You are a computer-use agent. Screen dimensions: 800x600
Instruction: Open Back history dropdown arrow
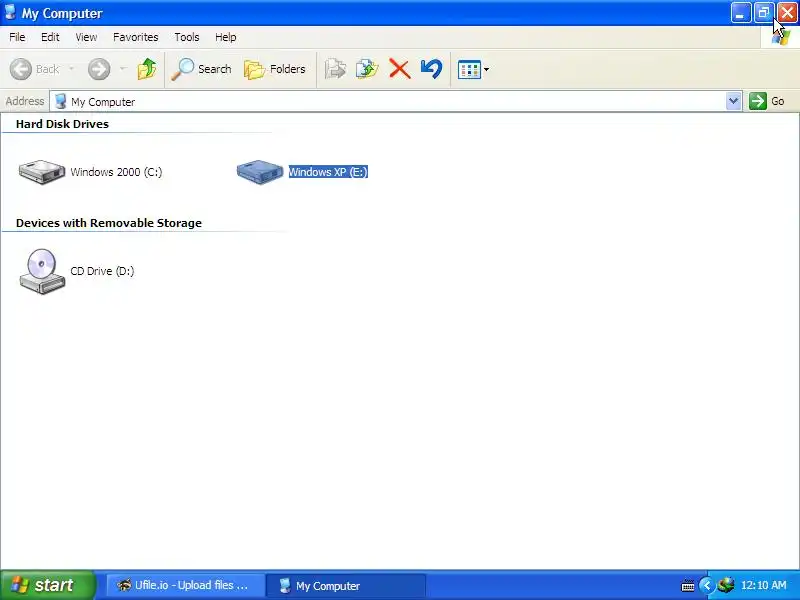[71, 69]
